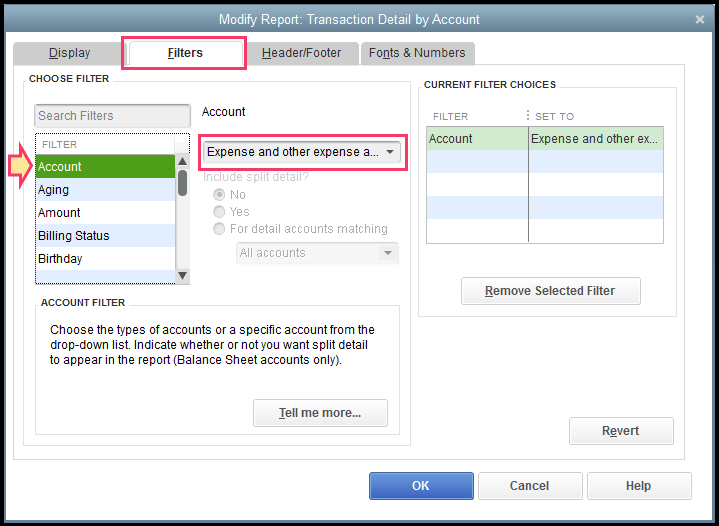Switch to the Display tab
719x526 pixels.
click(x=69, y=53)
